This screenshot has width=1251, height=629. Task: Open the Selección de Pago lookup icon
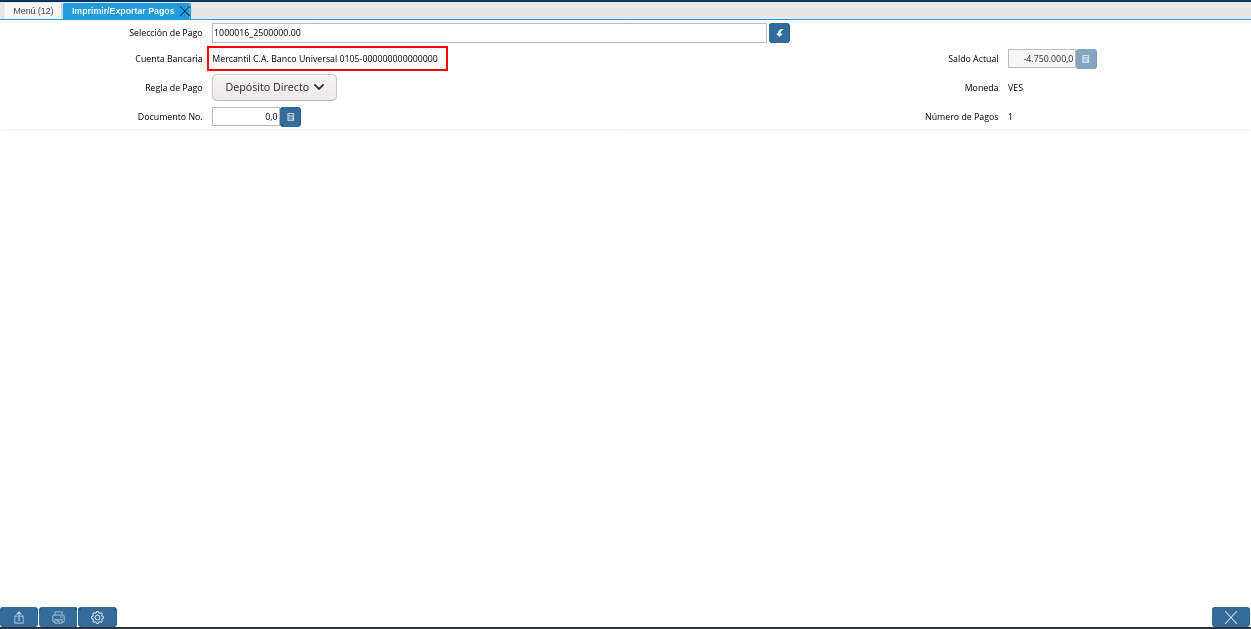coord(779,33)
